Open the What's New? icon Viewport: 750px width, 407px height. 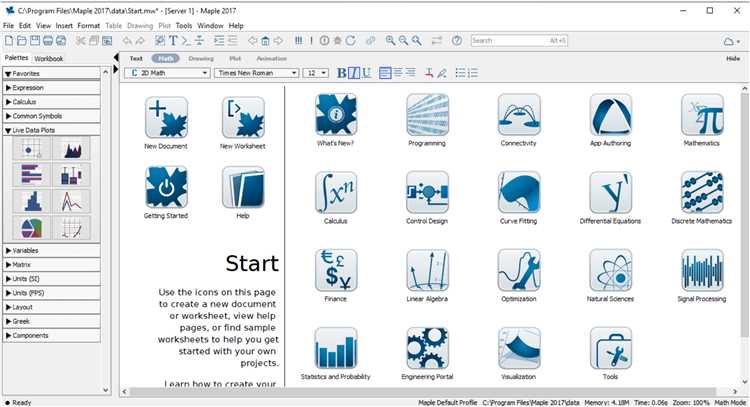(x=336, y=115)
